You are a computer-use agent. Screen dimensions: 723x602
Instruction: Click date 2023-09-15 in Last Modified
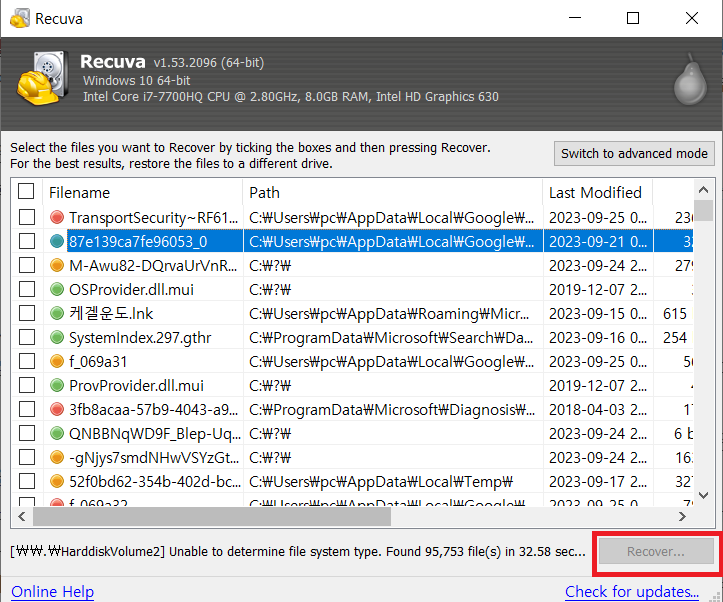click(598, 313)
